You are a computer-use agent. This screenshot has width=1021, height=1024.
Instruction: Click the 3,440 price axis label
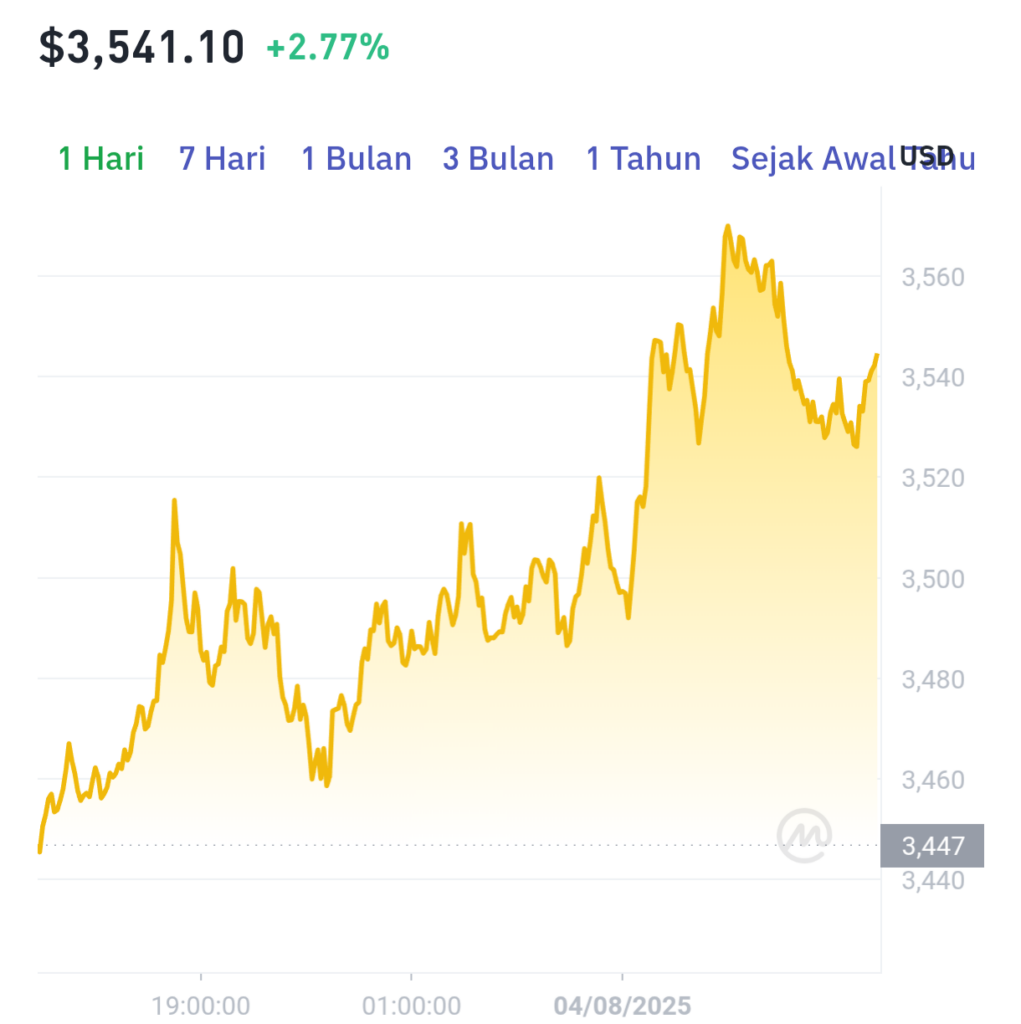tap(933, 881)
